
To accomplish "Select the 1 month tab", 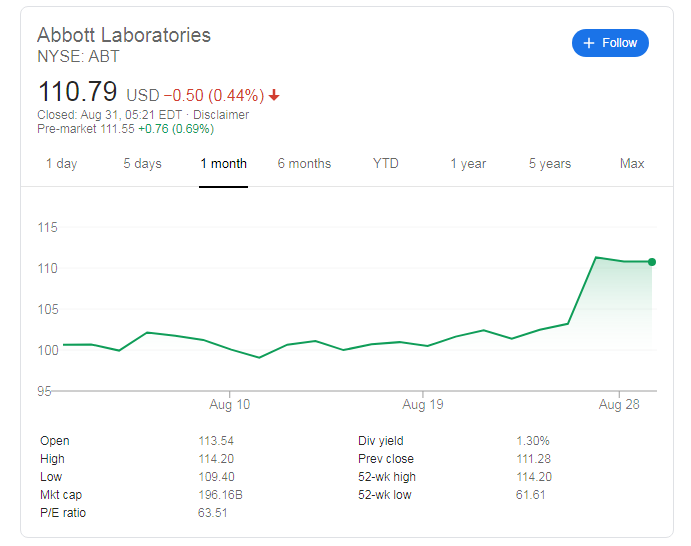I will tap(223, 163).
